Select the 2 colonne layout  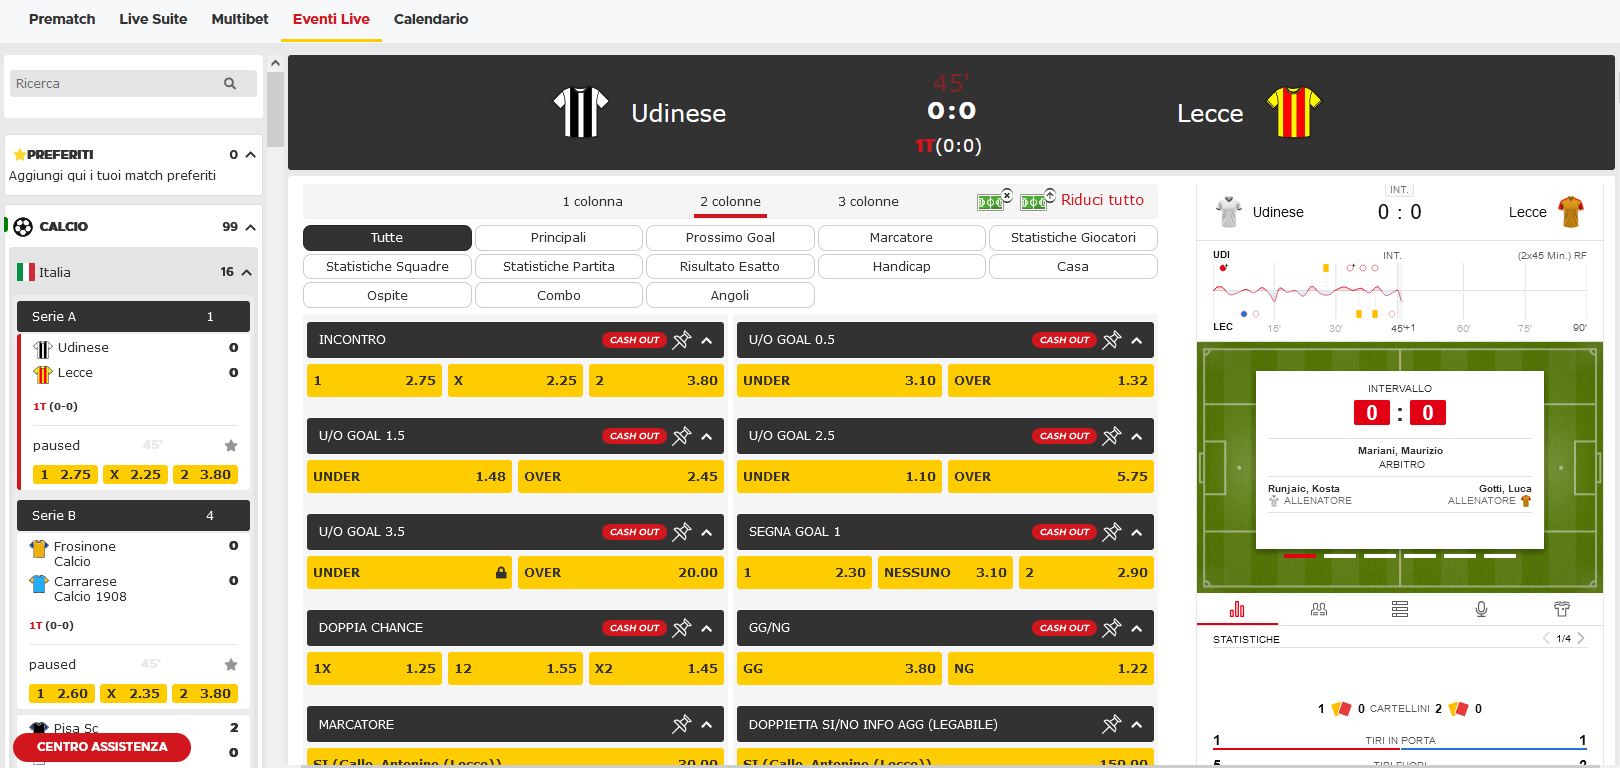click(730, 202)
